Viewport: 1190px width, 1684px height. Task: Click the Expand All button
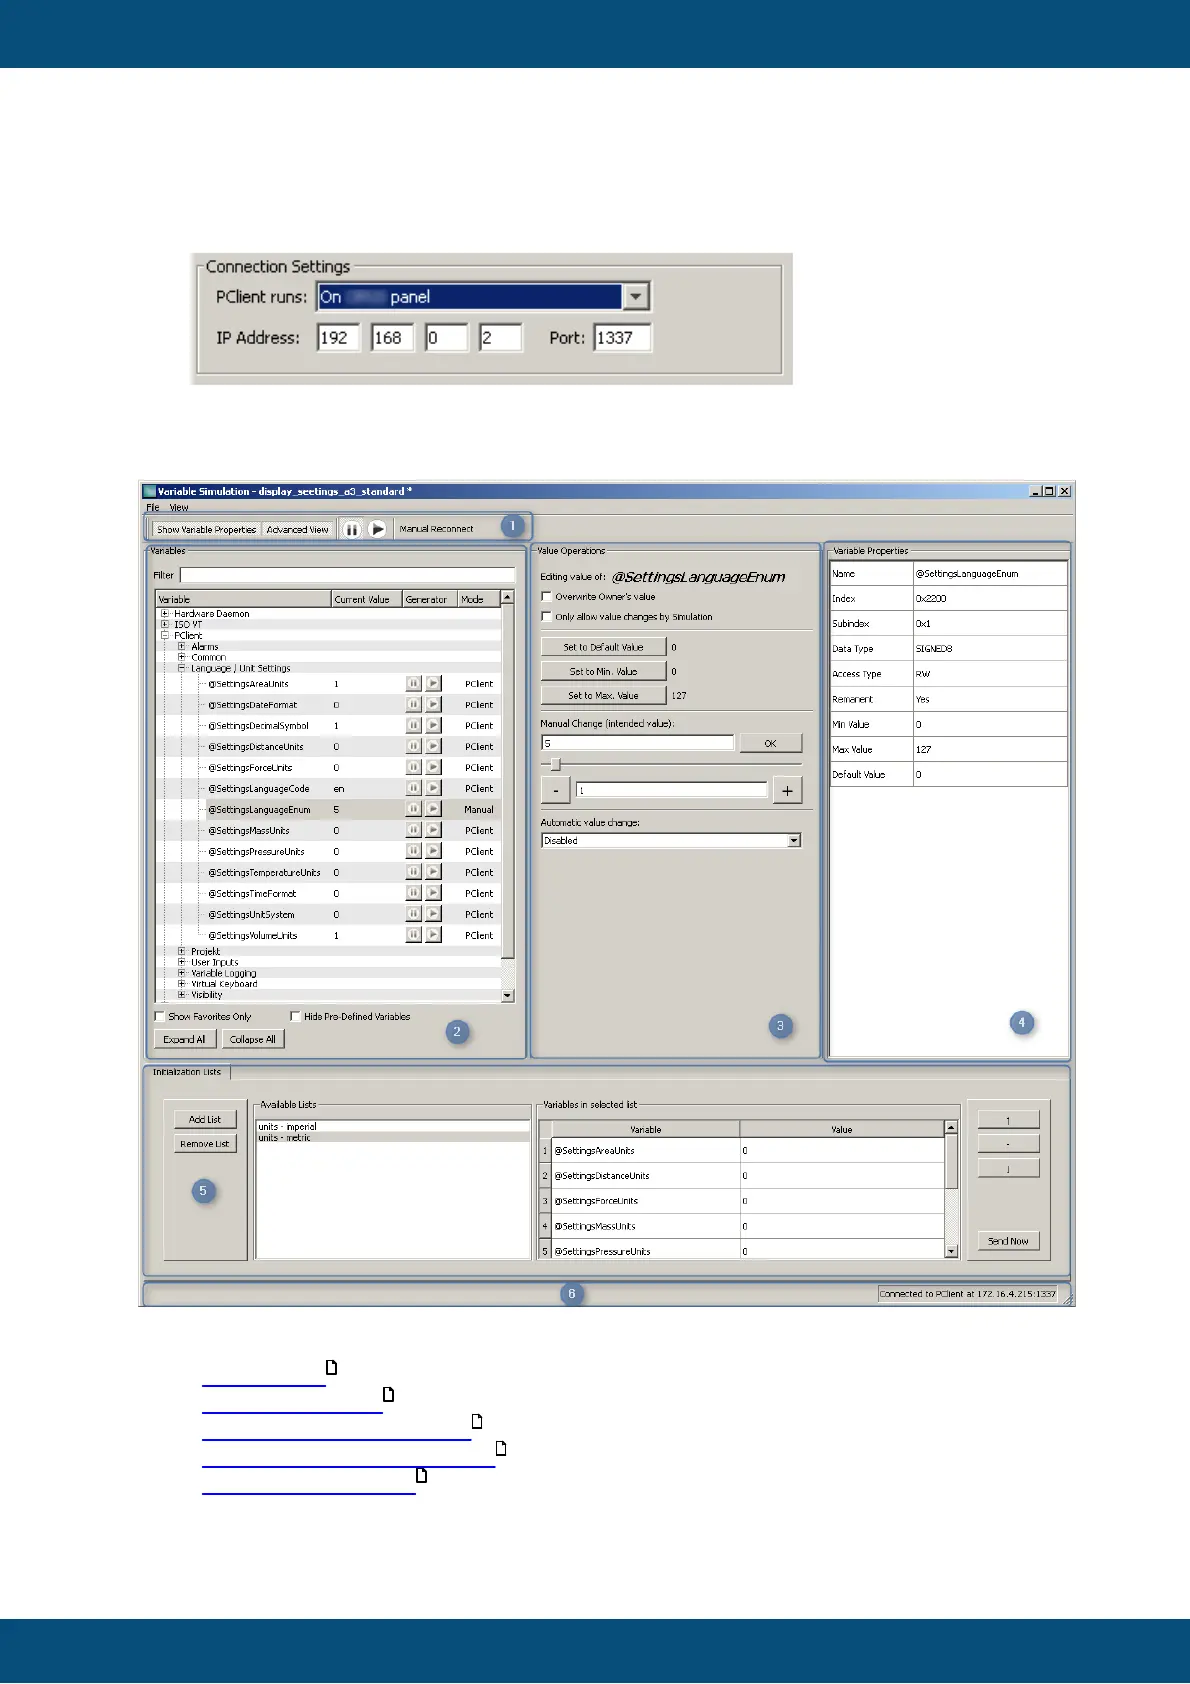(184, 1039)
